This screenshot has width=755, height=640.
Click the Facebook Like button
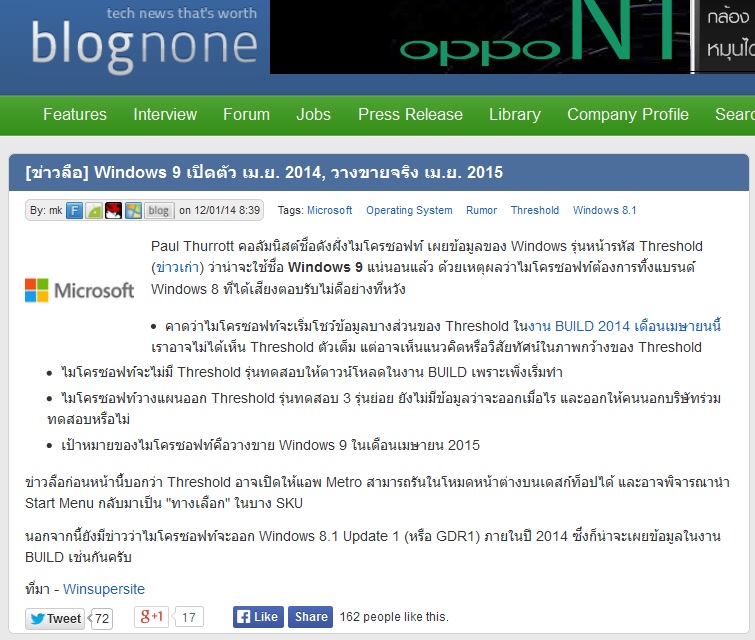point(258,617)
